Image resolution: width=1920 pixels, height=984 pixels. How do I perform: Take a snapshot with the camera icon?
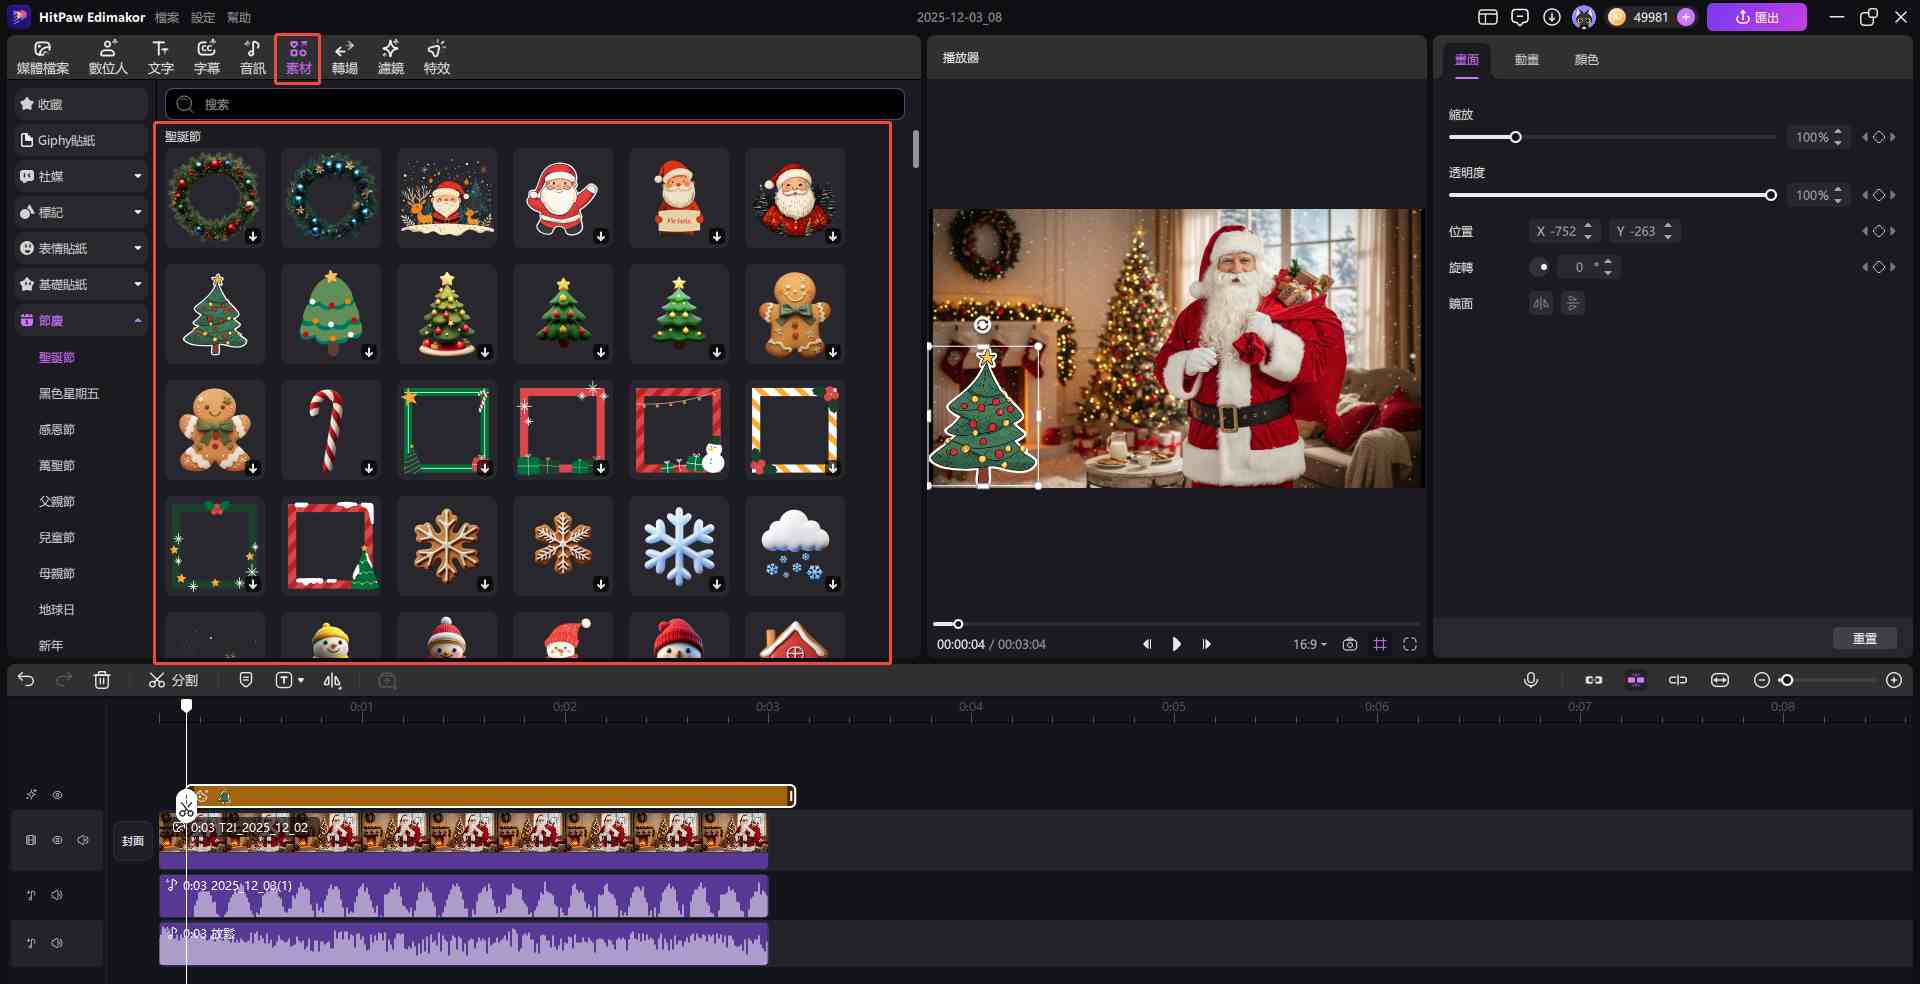coord(1350,645)
